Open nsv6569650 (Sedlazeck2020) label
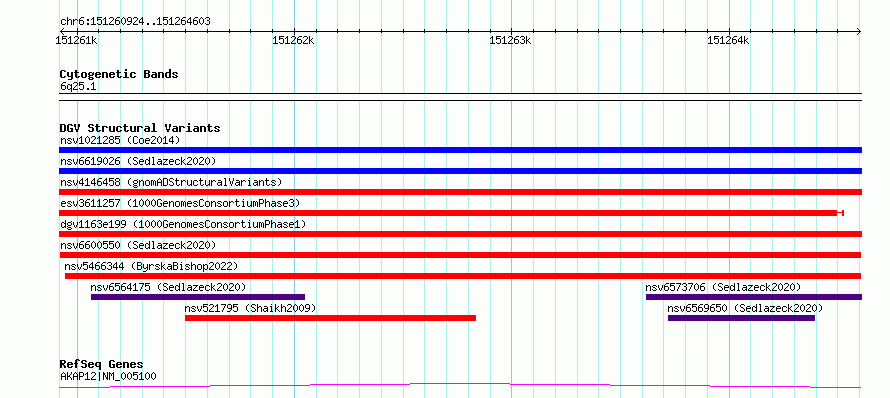Image resolution: width=890 pixels, height=398 pixels. [745, 308]
